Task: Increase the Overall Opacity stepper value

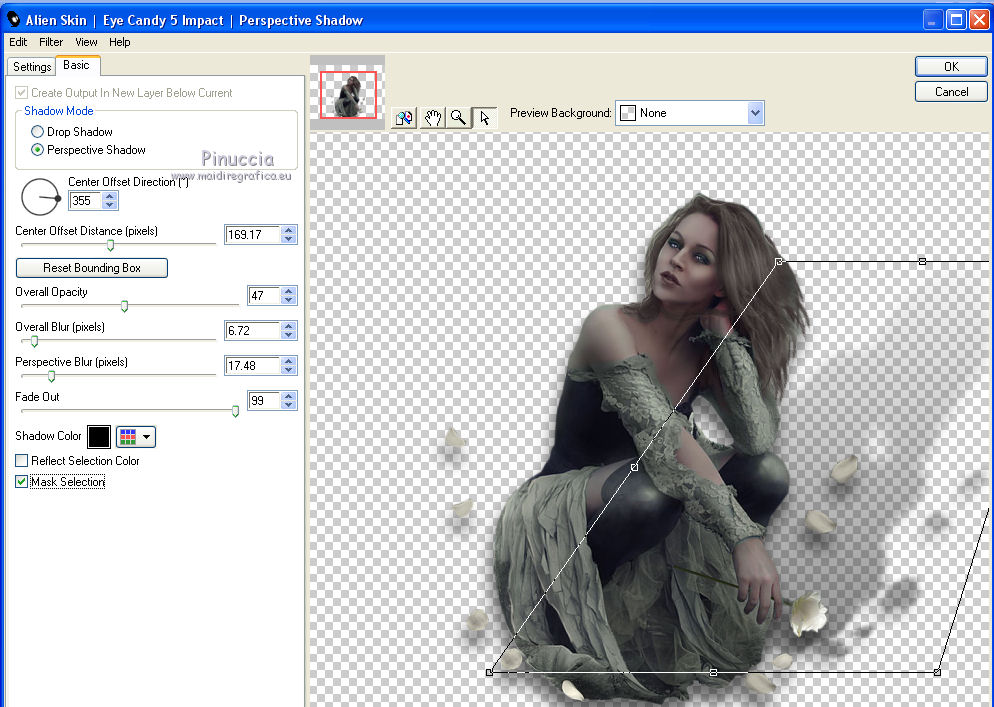Action: point(289,291)
